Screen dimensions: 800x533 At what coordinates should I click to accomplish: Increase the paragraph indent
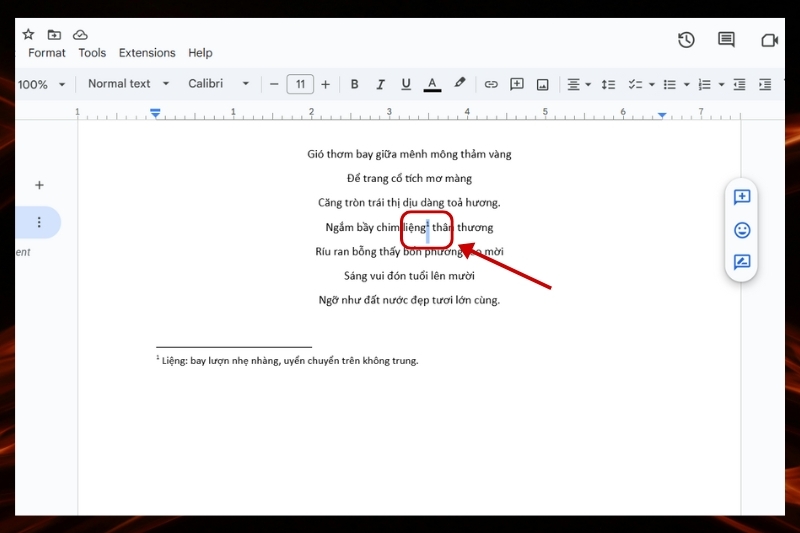(765, 85)
